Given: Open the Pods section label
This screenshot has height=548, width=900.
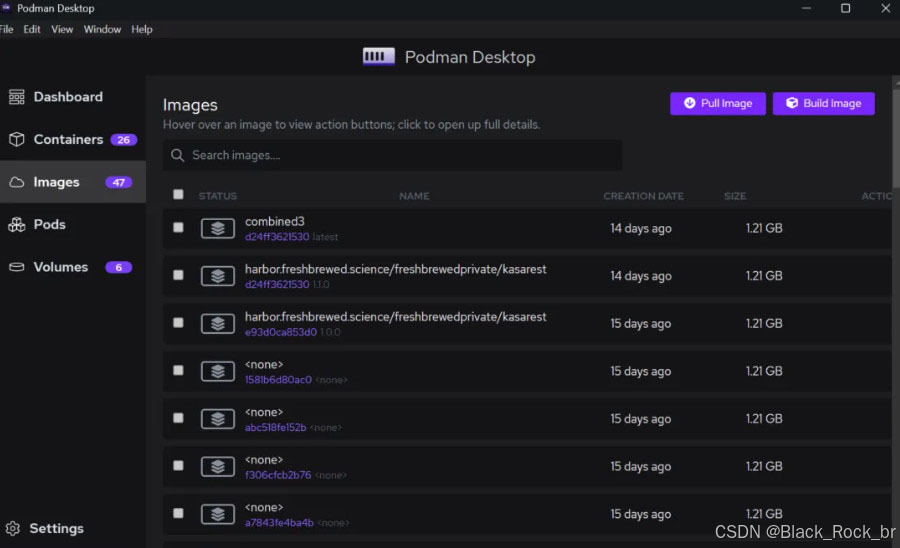Looking at the screenshot, I should pos(49,224).
